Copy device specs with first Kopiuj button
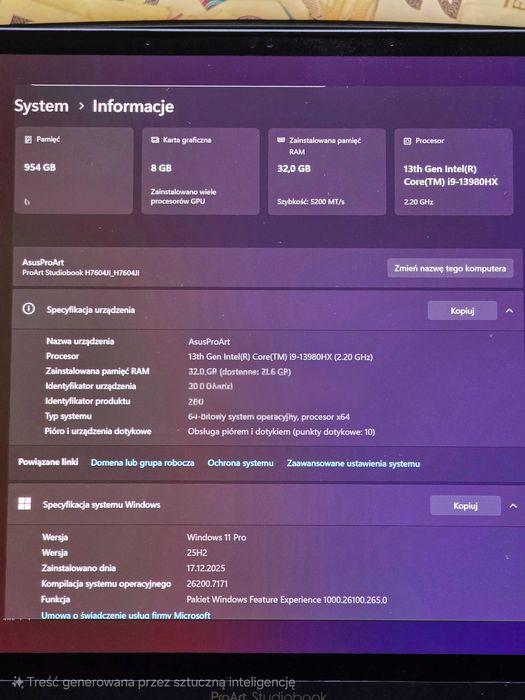 [x=462, y=311]
